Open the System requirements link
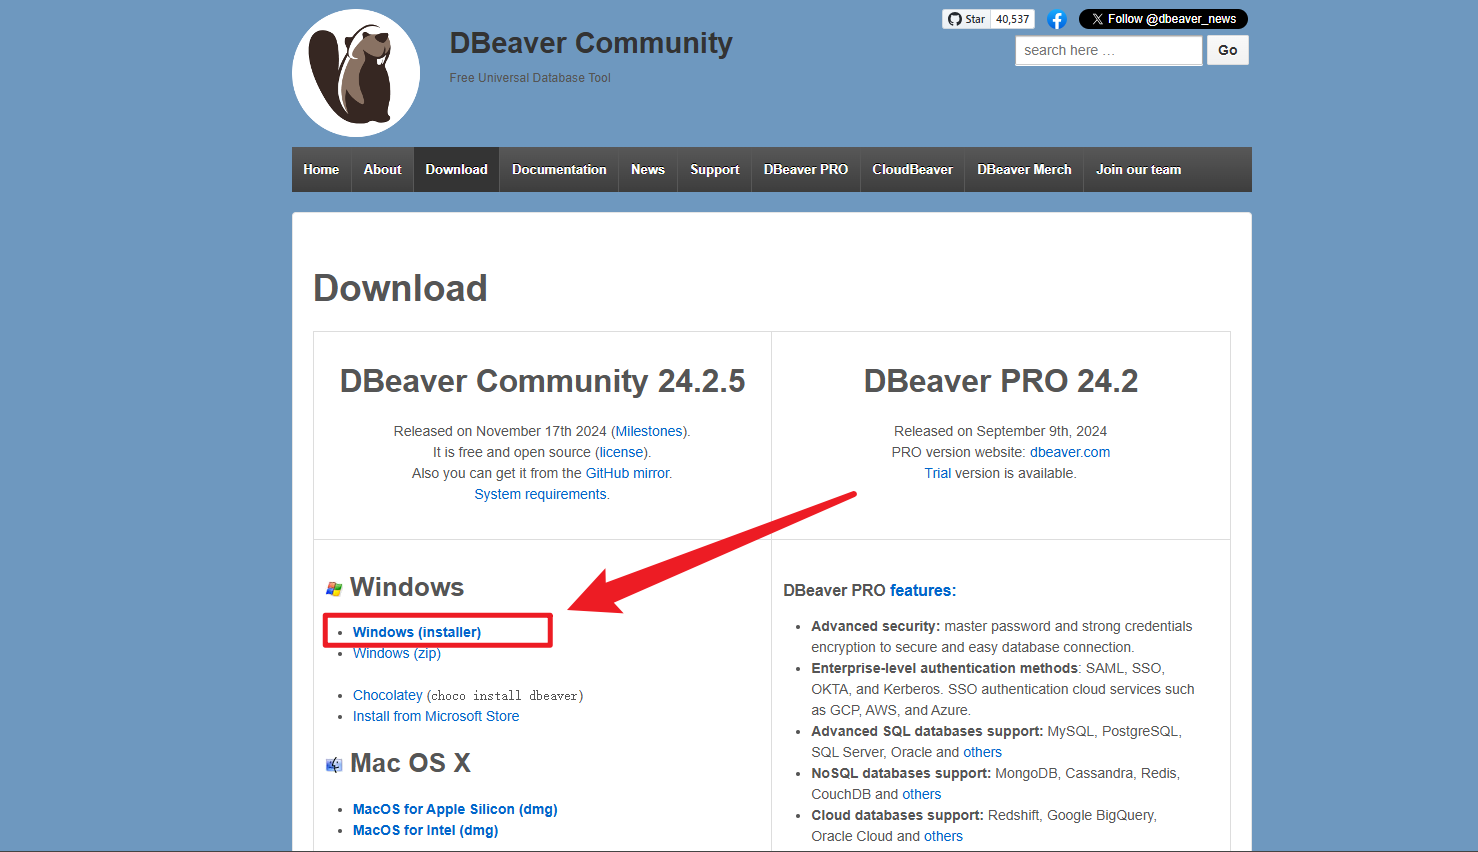 click(x=540, y=494)
